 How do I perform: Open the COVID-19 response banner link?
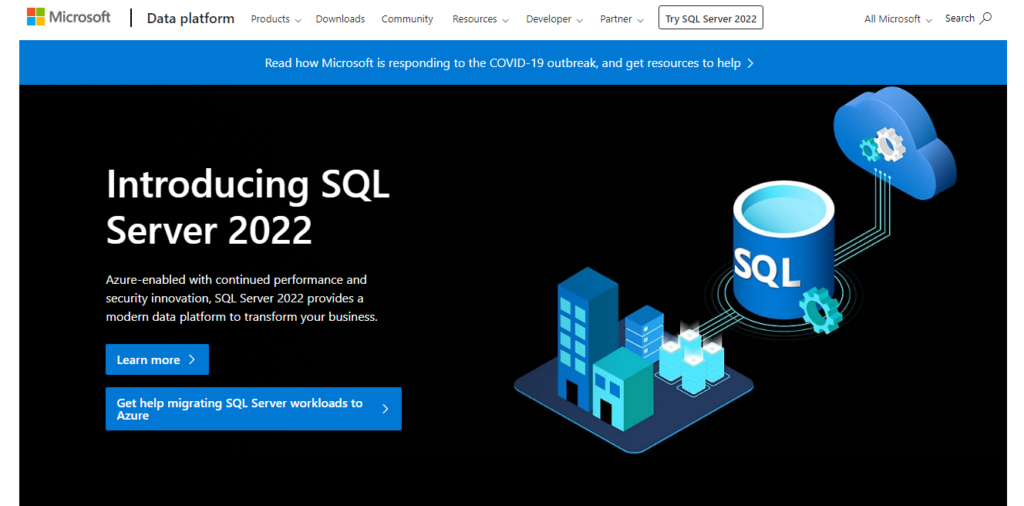(509, 63)
